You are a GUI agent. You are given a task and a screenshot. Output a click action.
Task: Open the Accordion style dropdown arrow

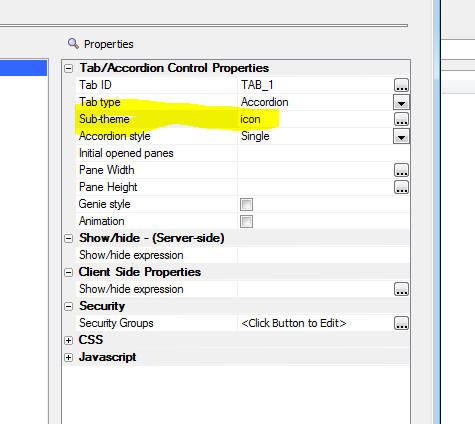click(x=401, y=136)
